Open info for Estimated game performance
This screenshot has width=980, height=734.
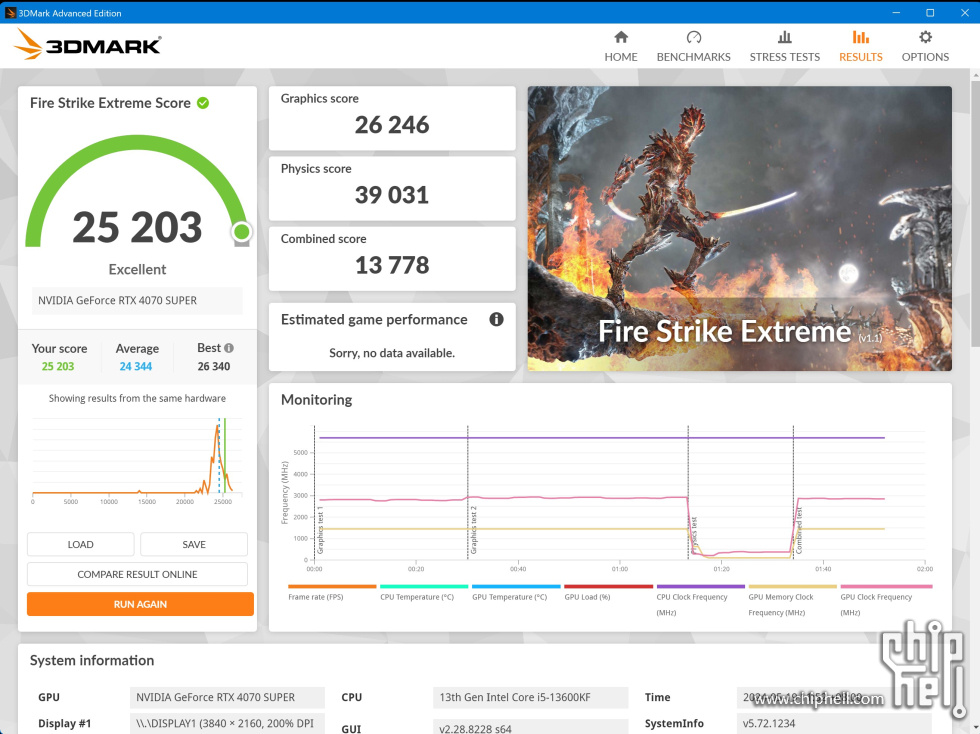tap(496, 319)
